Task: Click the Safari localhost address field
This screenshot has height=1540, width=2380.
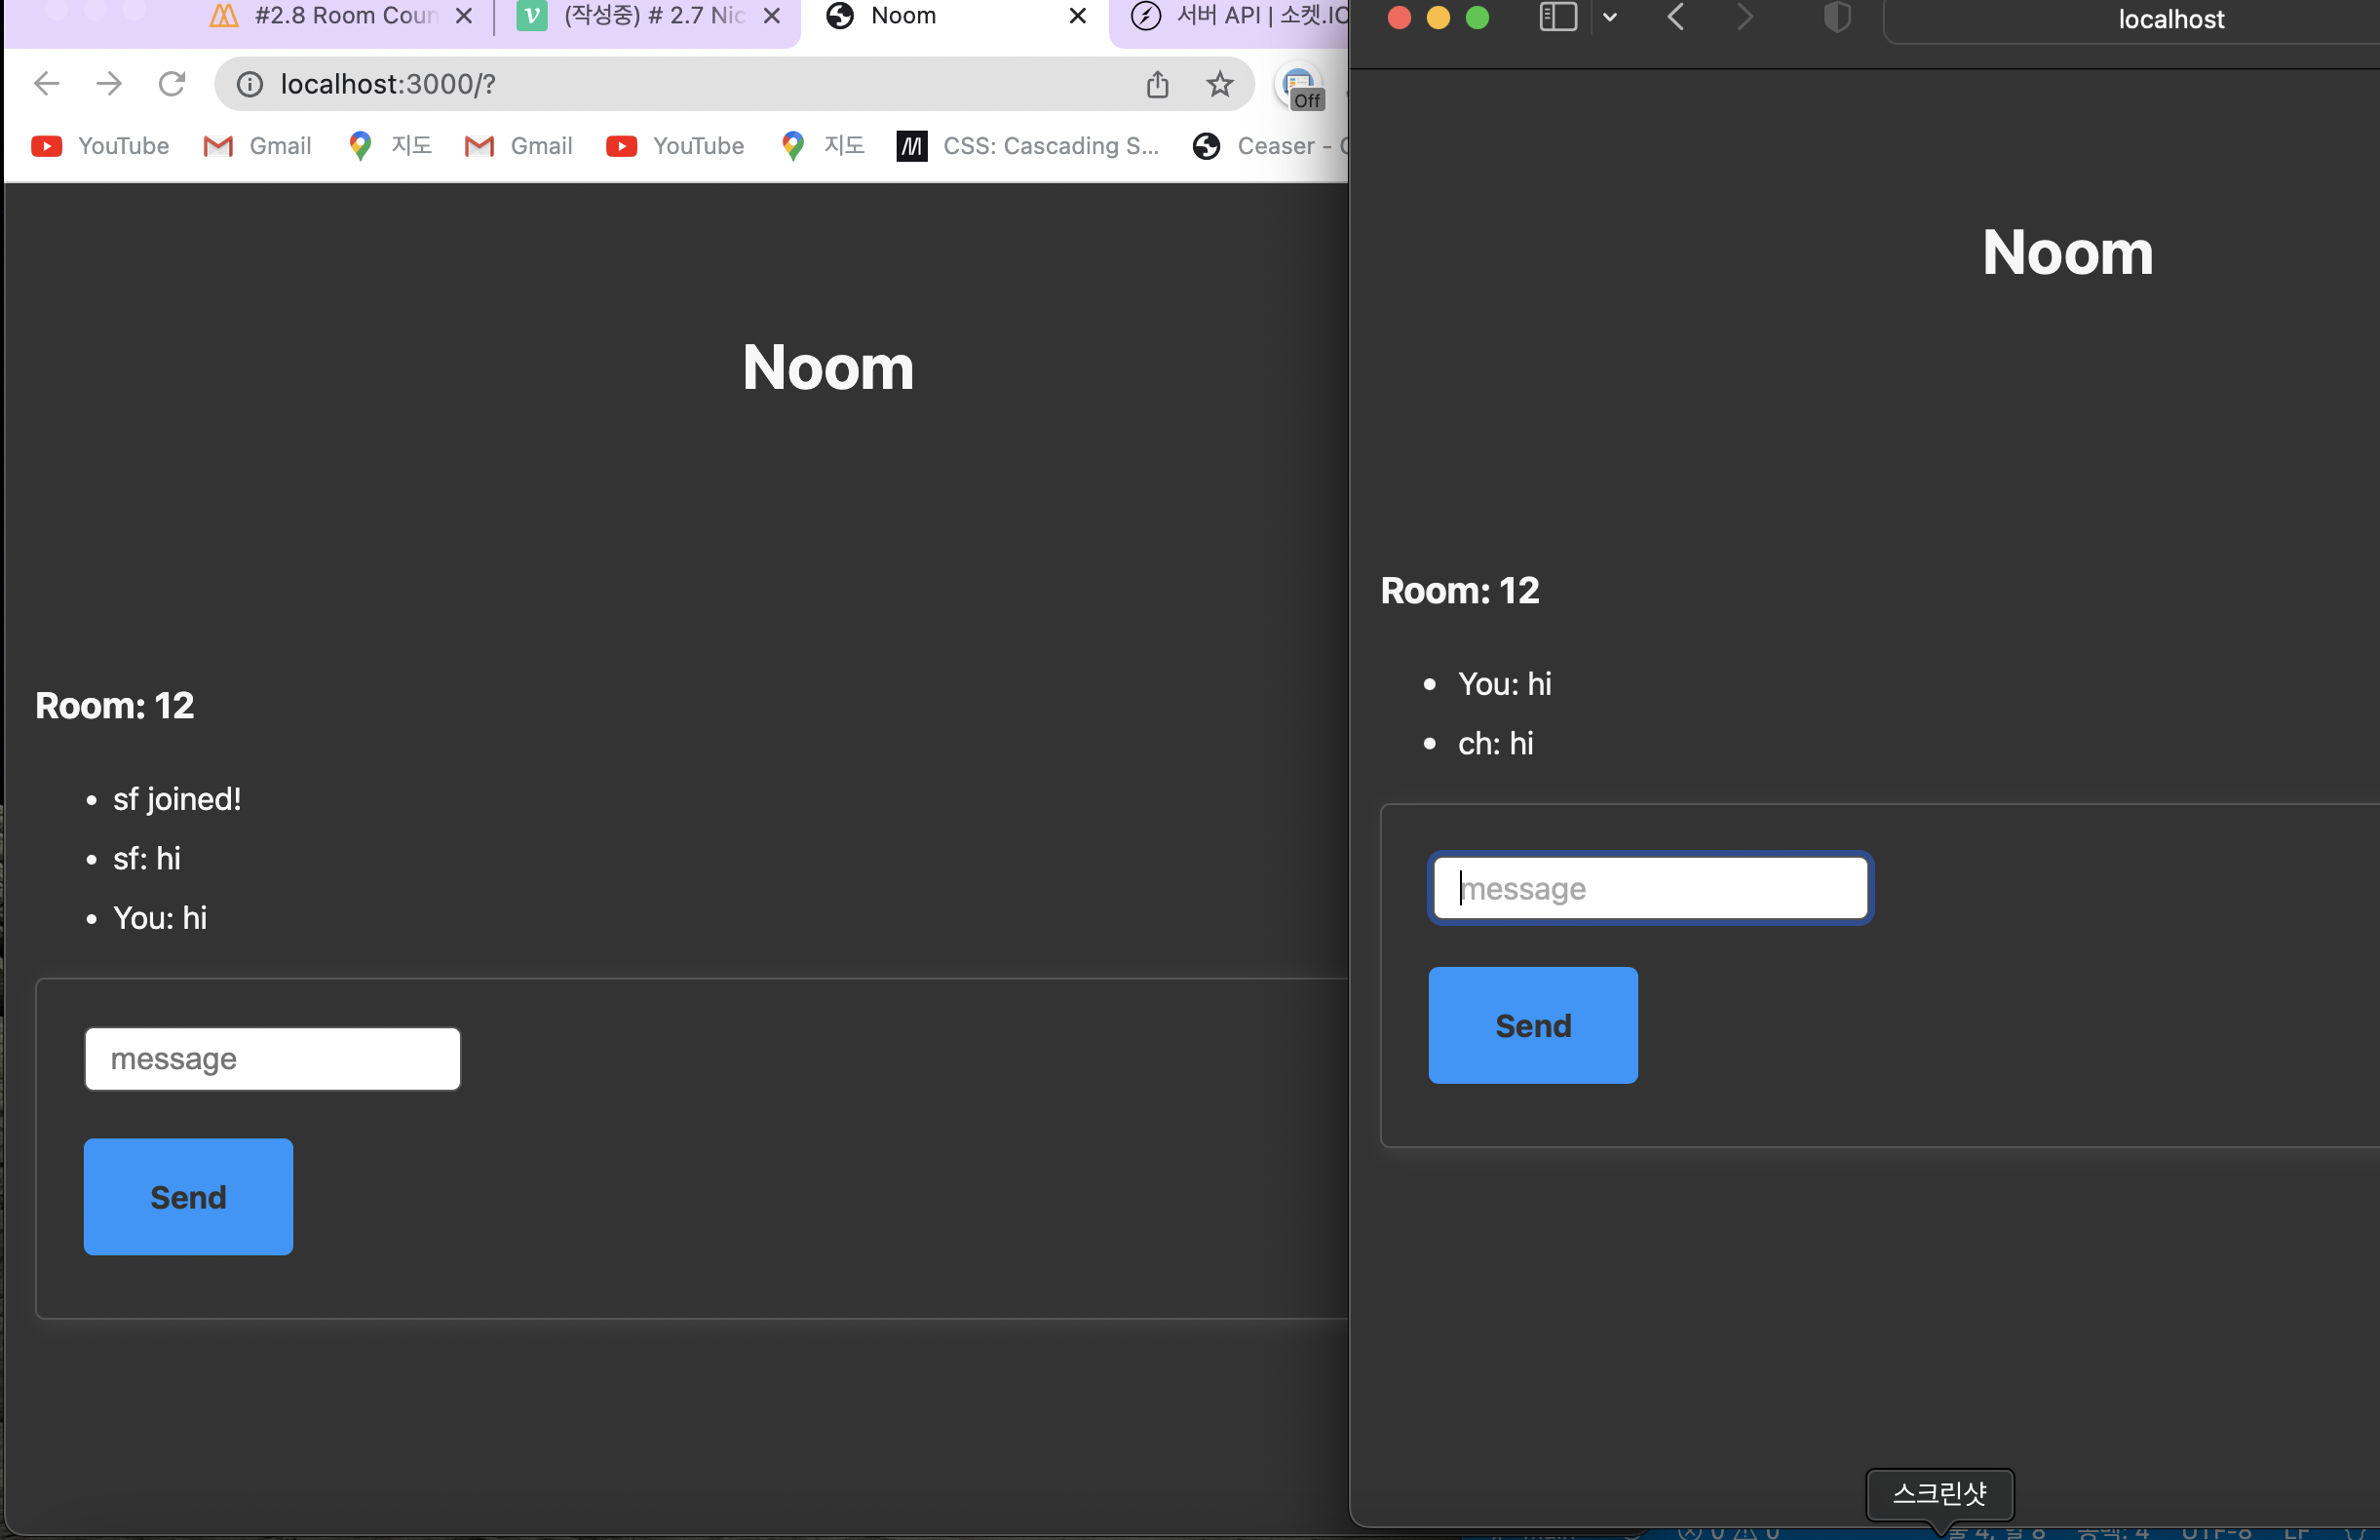Action: [2170, 20]
